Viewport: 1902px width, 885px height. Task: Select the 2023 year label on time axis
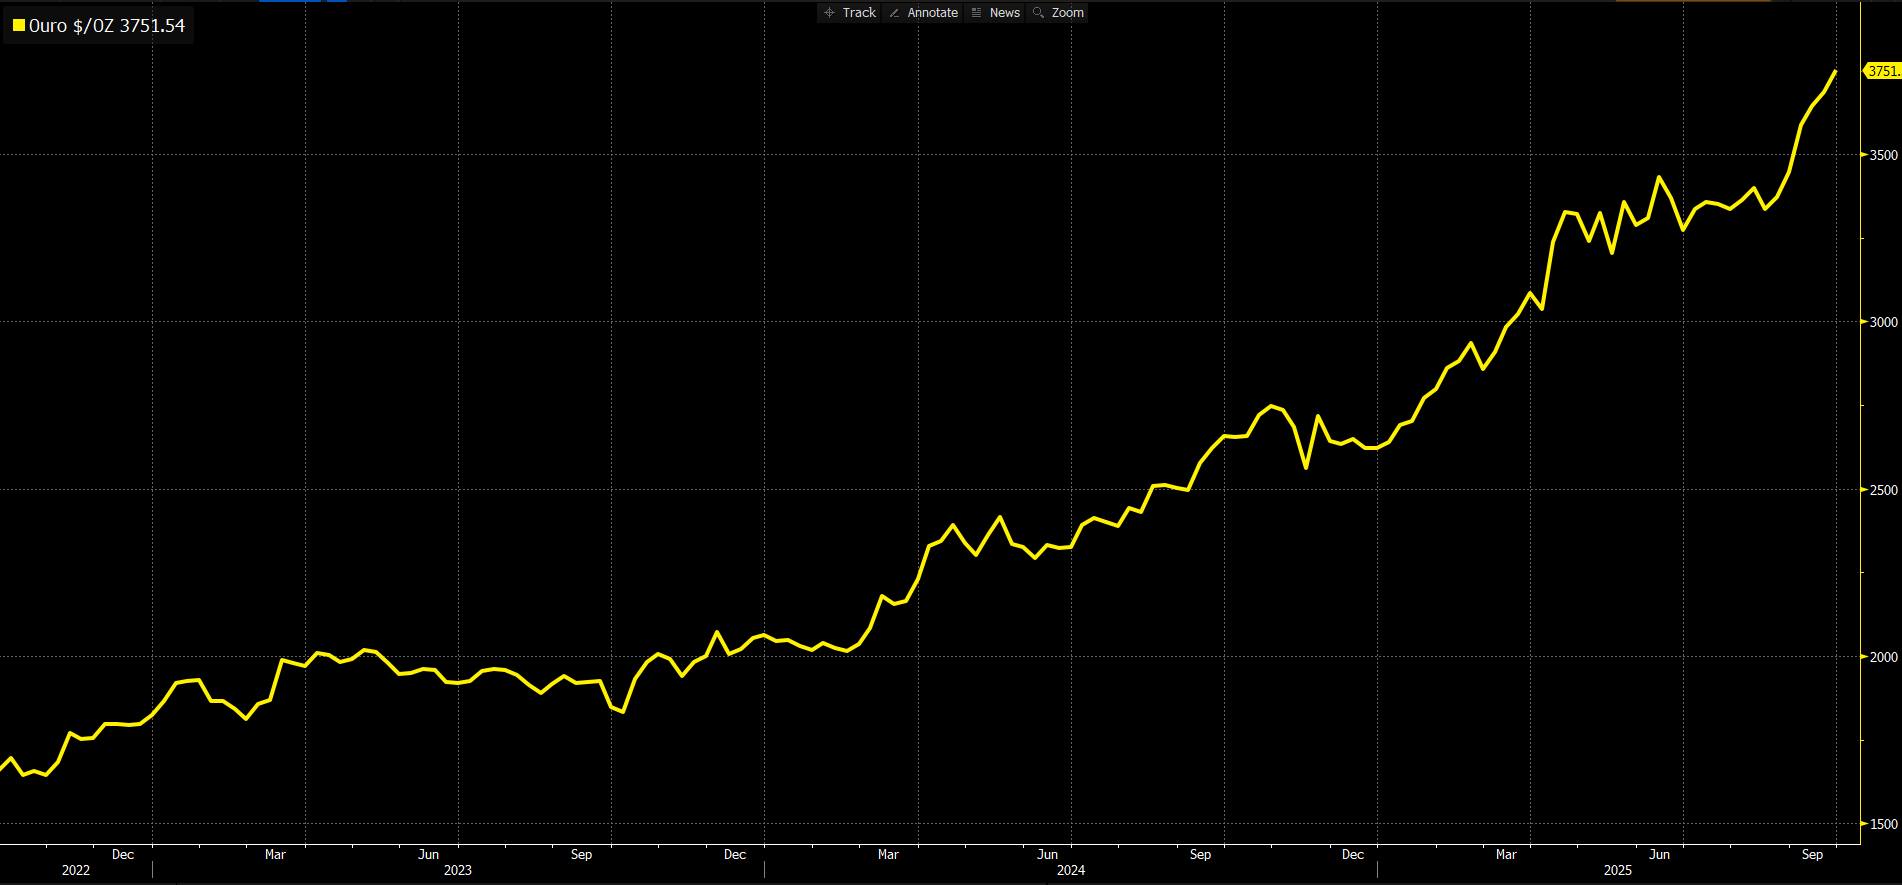(x=457, y=870)
